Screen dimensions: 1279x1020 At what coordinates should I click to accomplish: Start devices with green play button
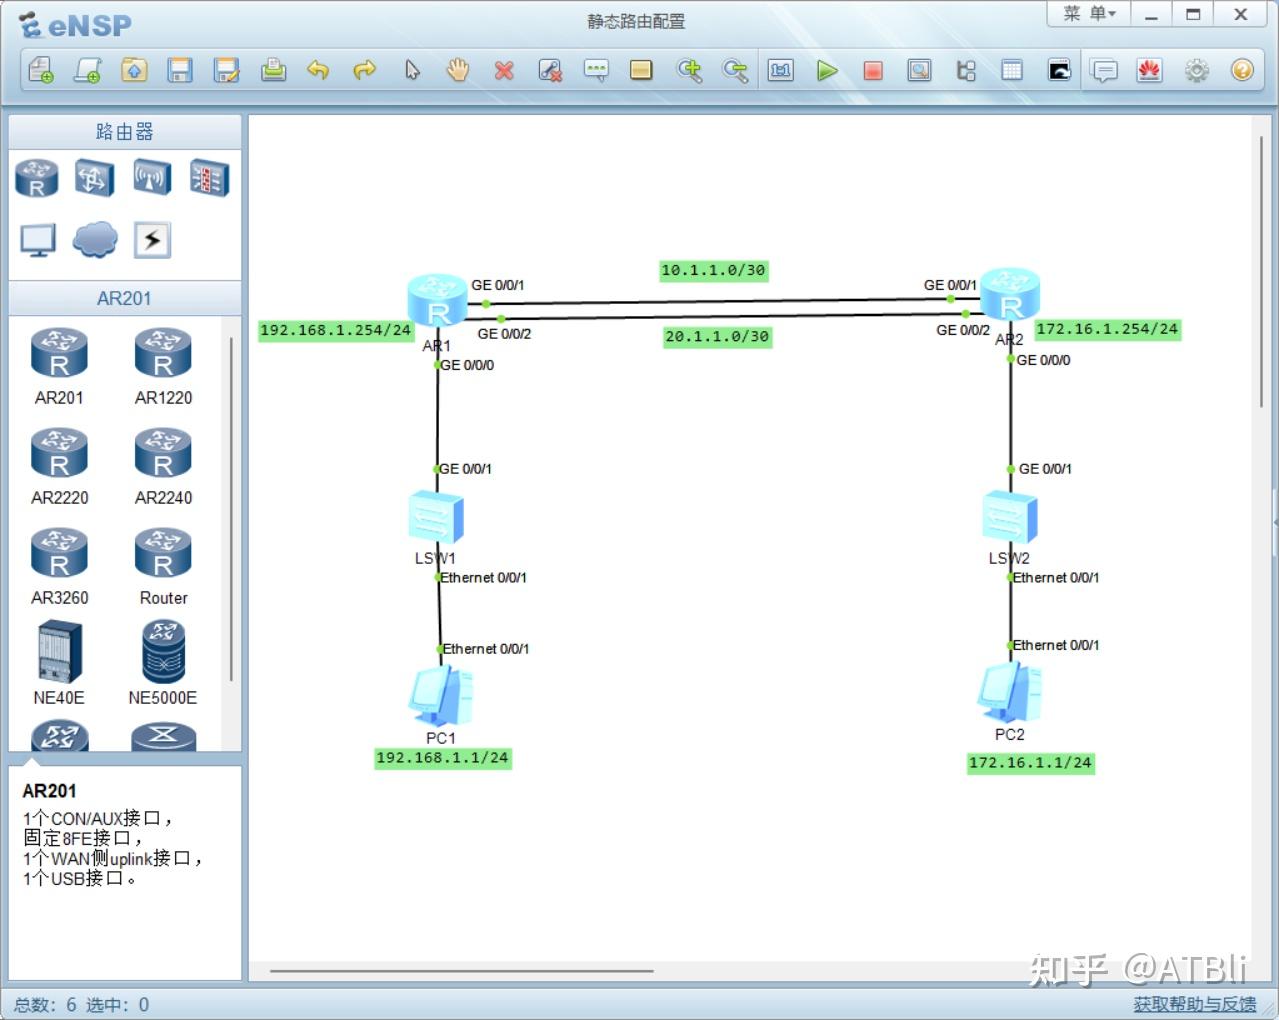tap(827, 70)
